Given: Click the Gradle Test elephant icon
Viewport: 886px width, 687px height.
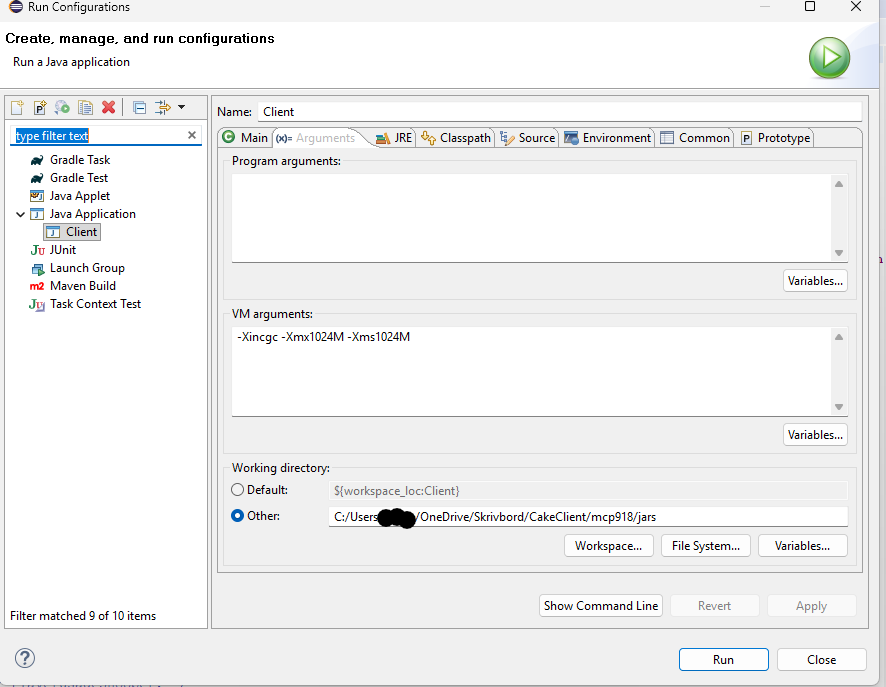Looking at the screenshot, I should click(37, 179).
